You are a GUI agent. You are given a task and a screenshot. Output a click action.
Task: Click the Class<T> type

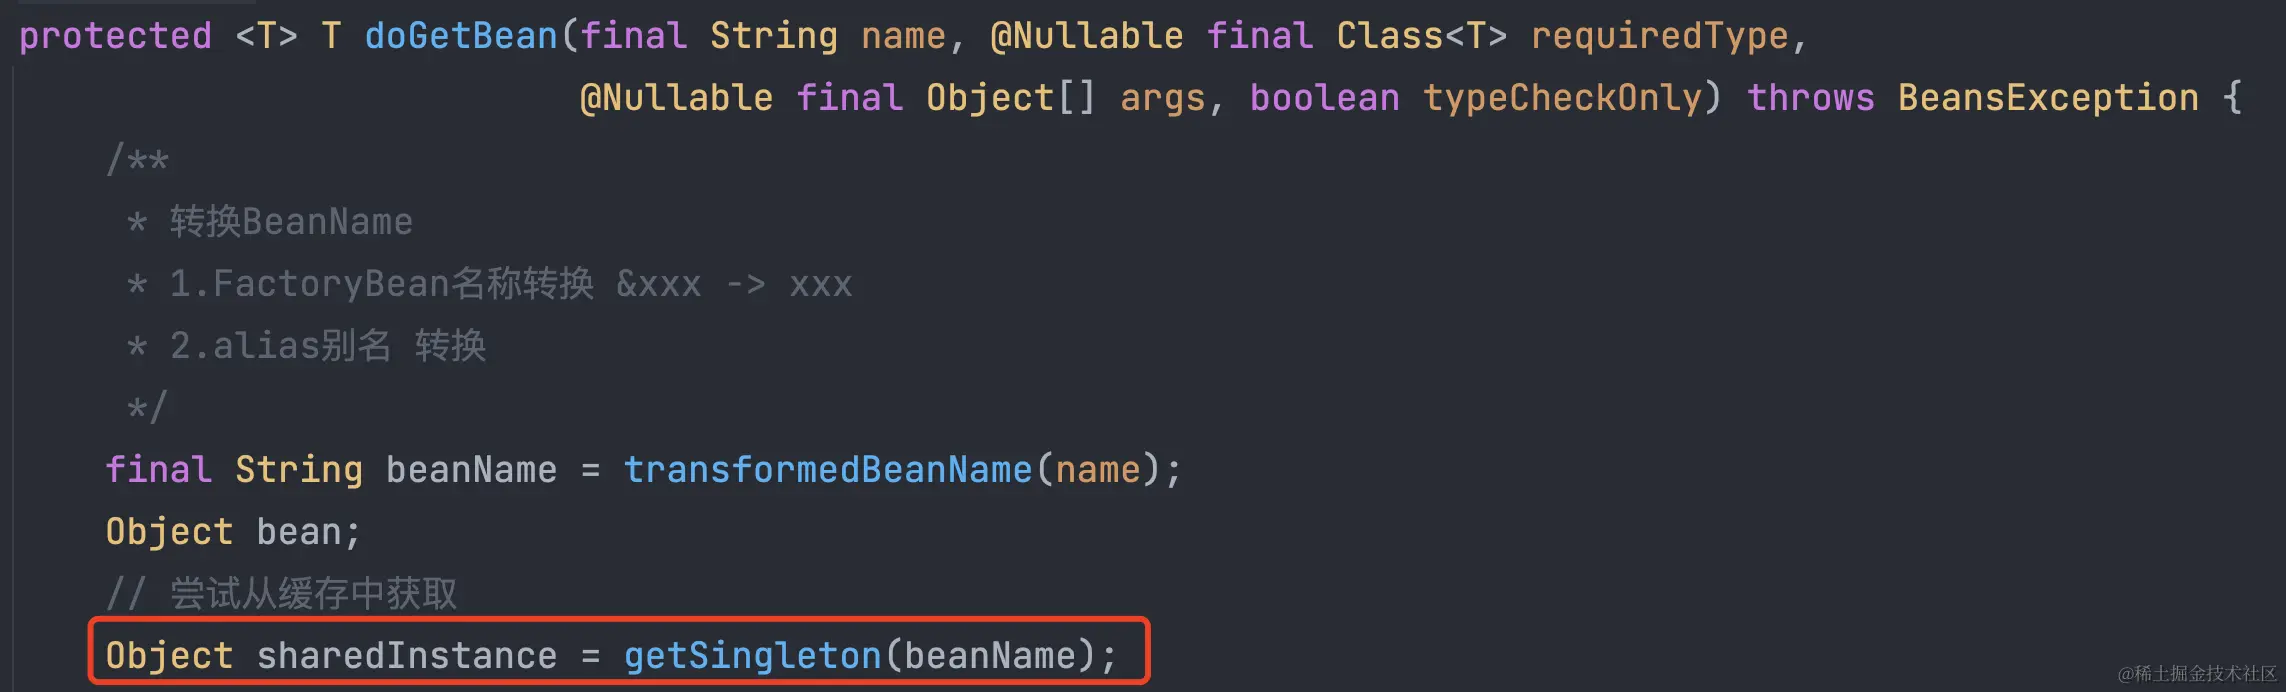(1422, 36)
